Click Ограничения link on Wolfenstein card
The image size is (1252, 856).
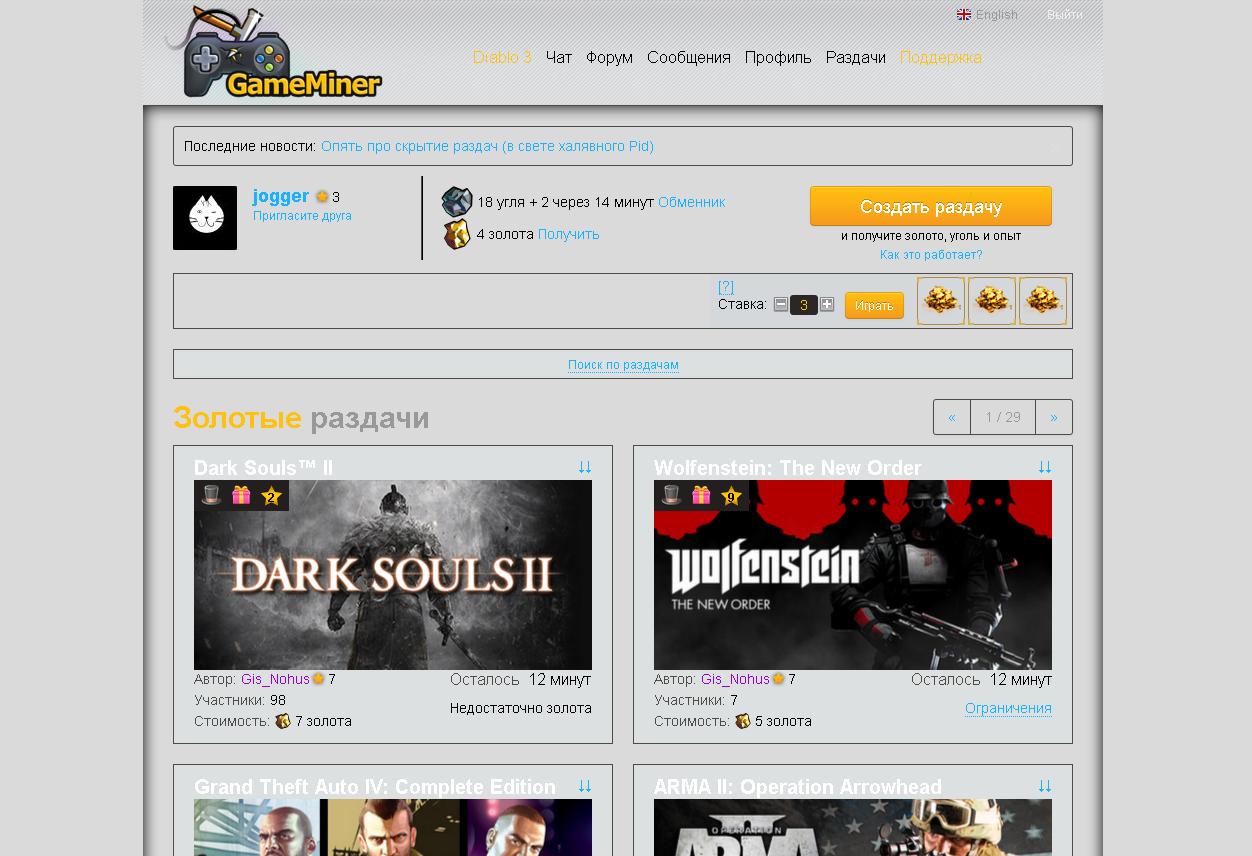tap(1008, 708)
